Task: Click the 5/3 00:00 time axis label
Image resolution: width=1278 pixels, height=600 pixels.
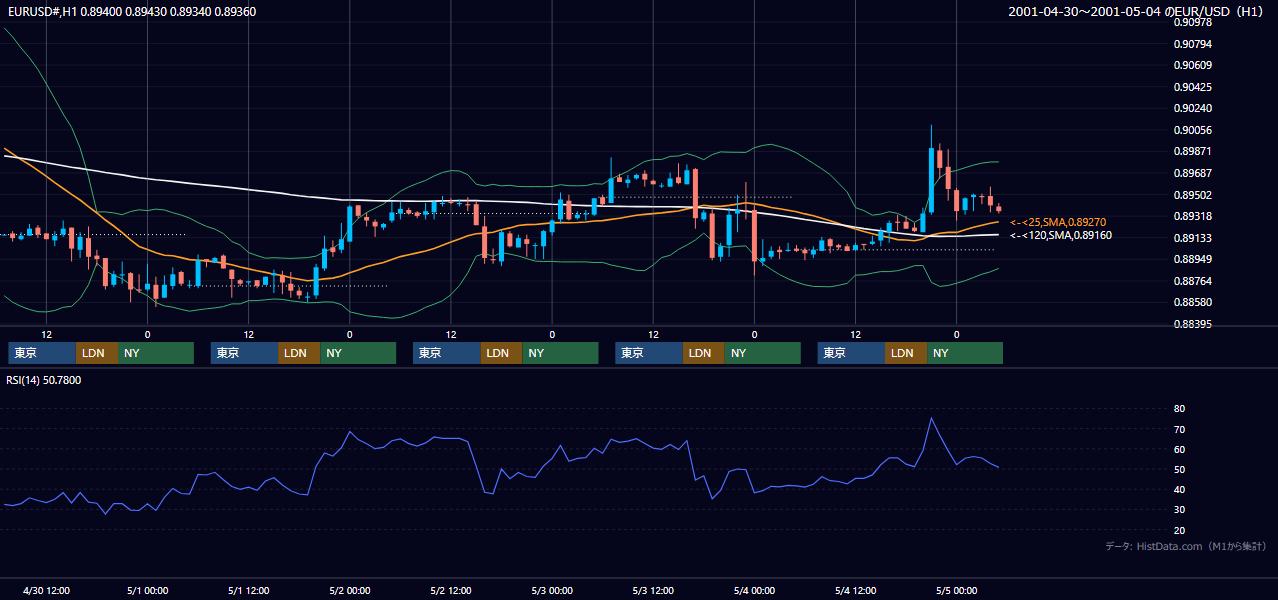Action: (x=552, y=590)
